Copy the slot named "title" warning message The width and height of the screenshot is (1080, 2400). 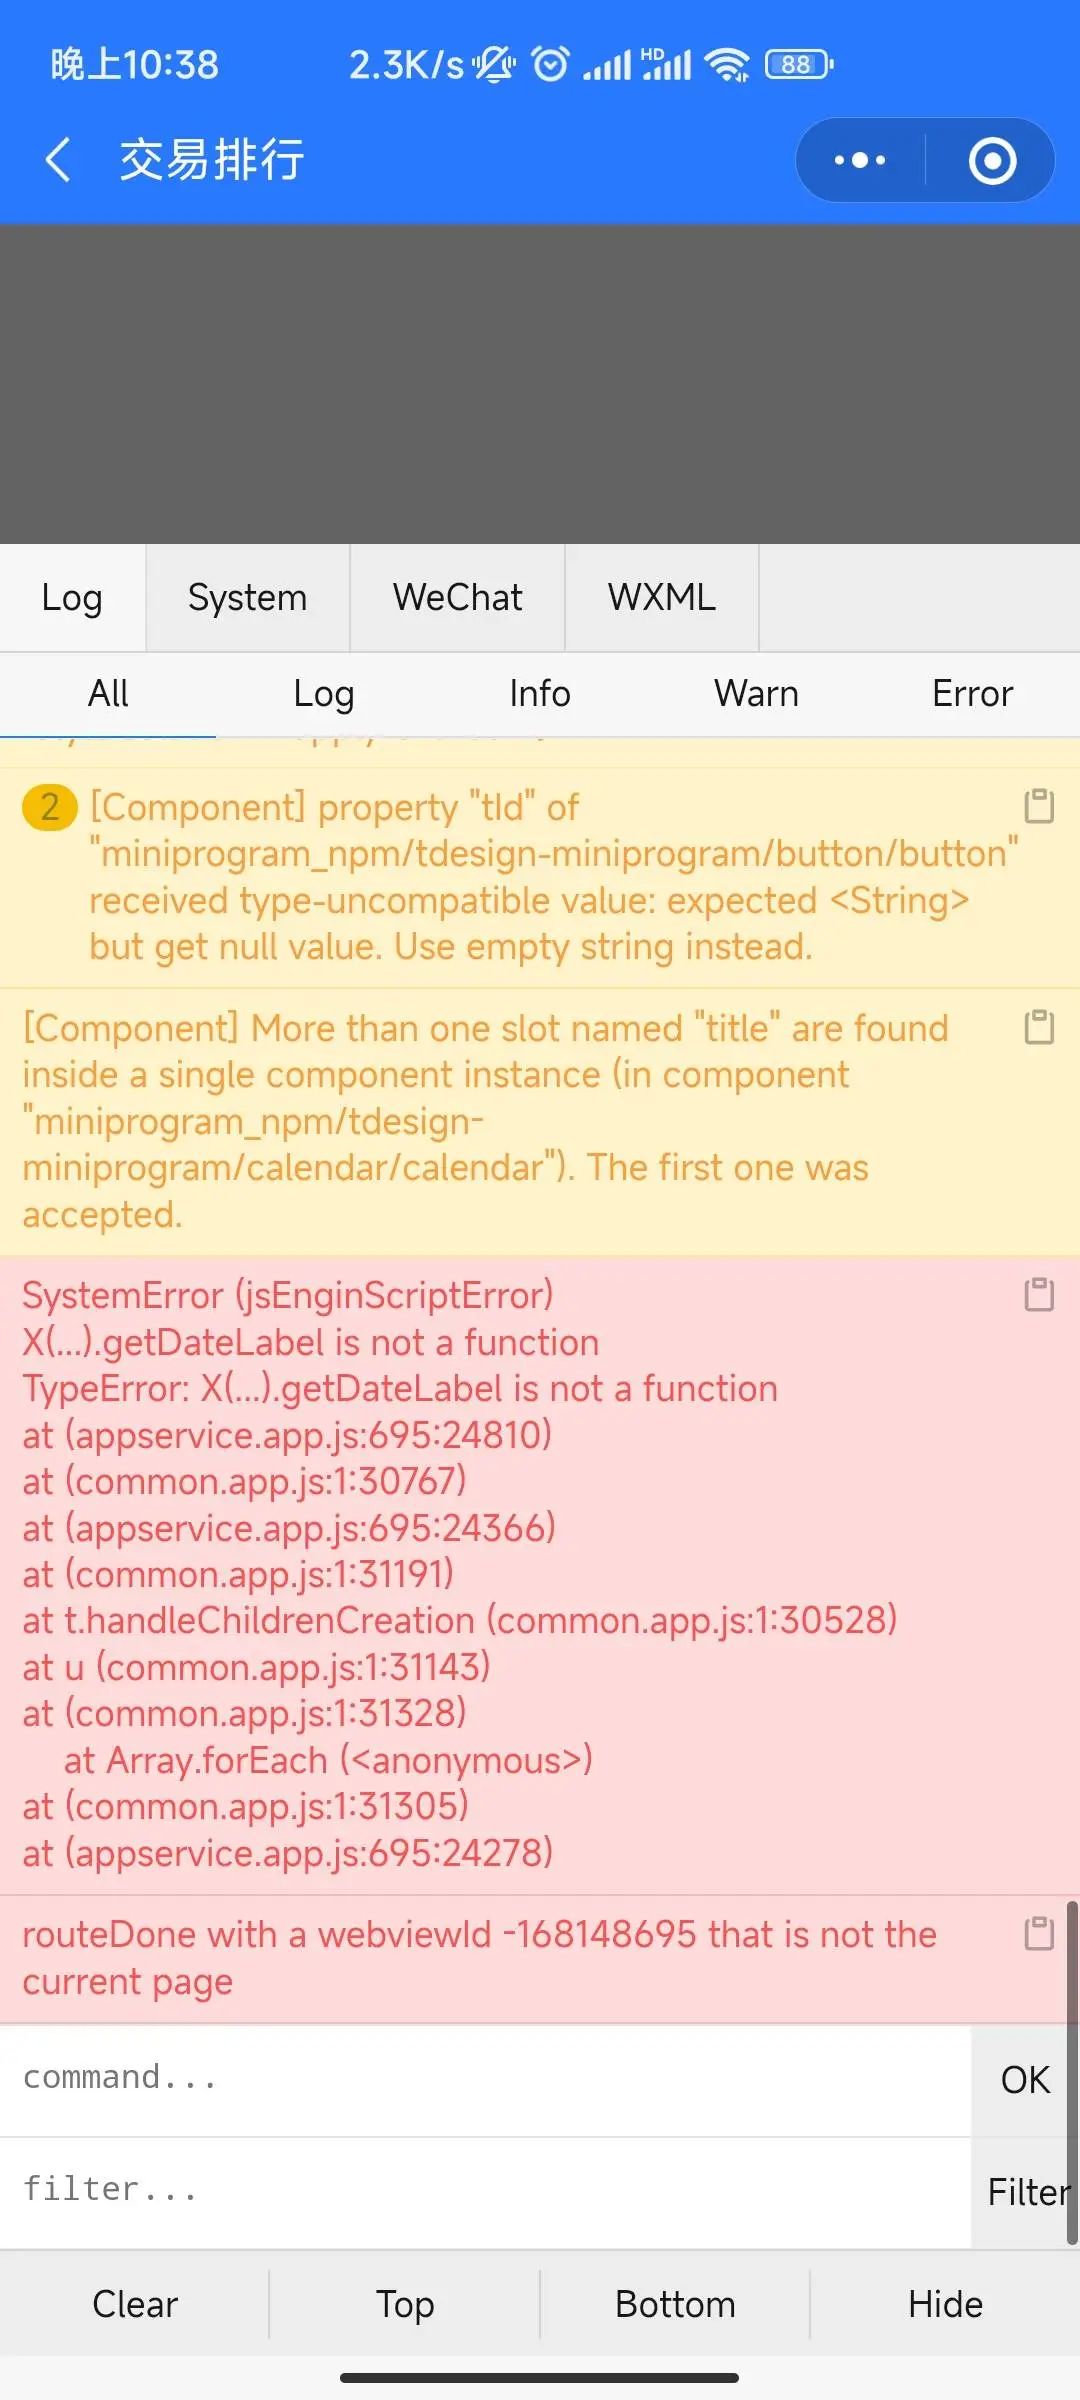click(1039, 1027)
